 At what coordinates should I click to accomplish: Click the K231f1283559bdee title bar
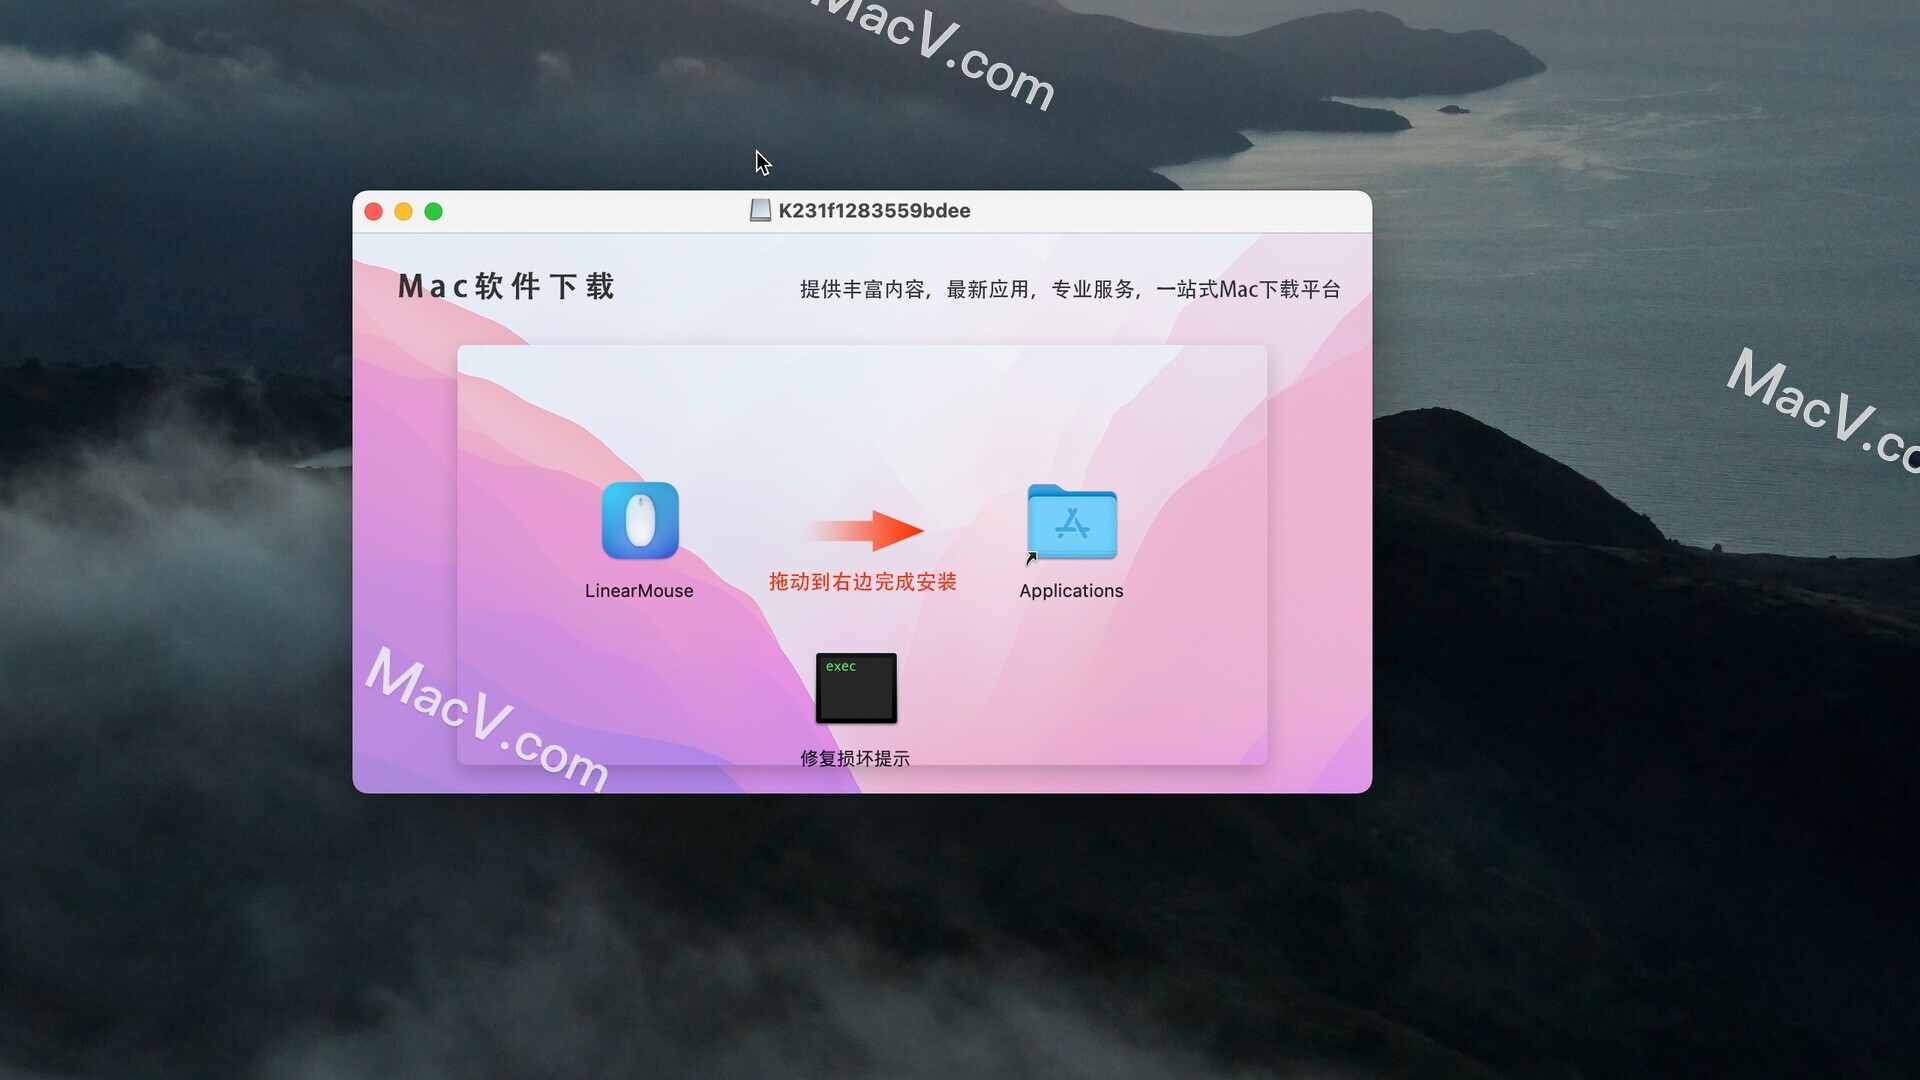(x=862, y=210)
